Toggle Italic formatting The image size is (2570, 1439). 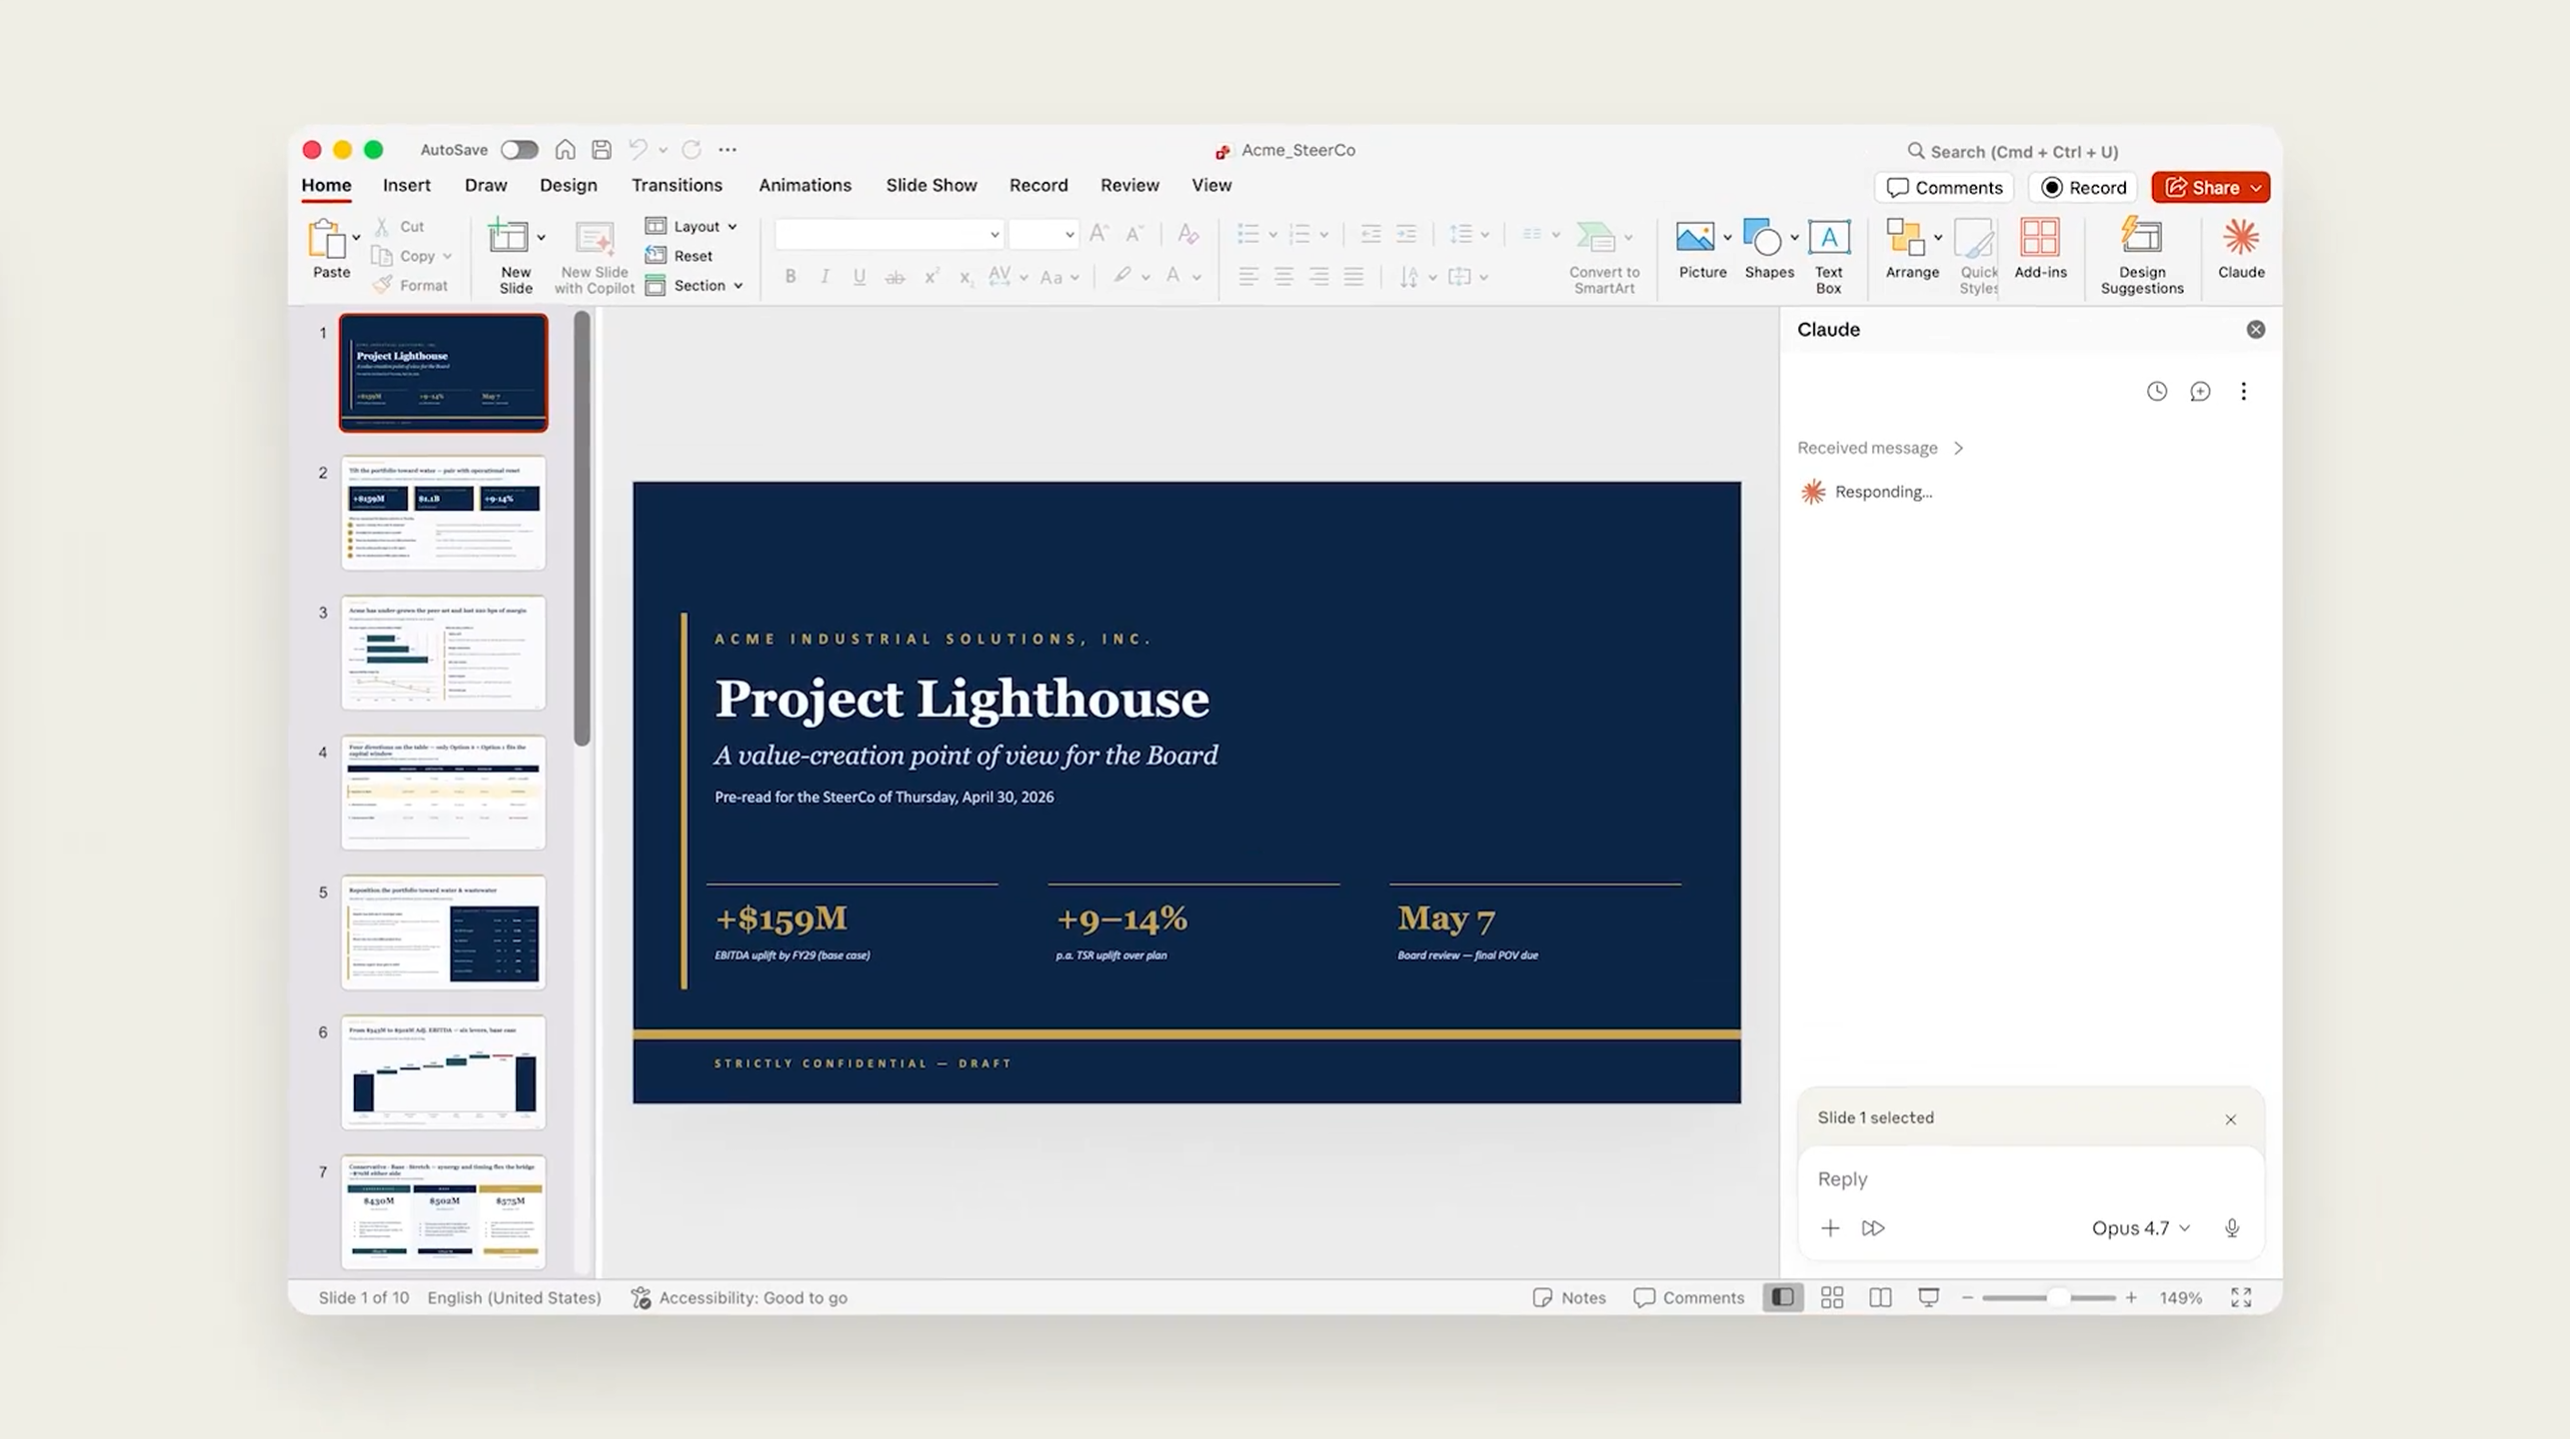pyautogui.click(x=824, y=276)
